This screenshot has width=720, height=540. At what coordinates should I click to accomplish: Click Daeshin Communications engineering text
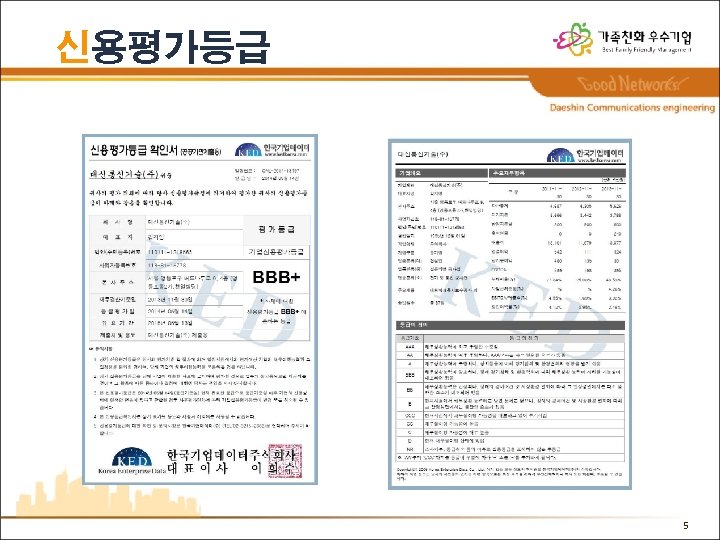point(632,107)
